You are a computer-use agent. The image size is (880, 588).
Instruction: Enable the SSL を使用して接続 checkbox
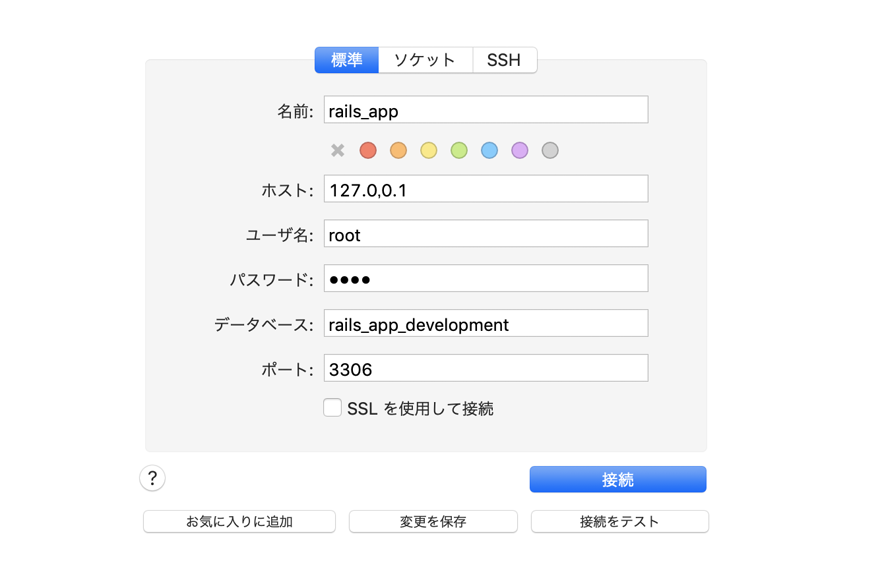point(333,407)
